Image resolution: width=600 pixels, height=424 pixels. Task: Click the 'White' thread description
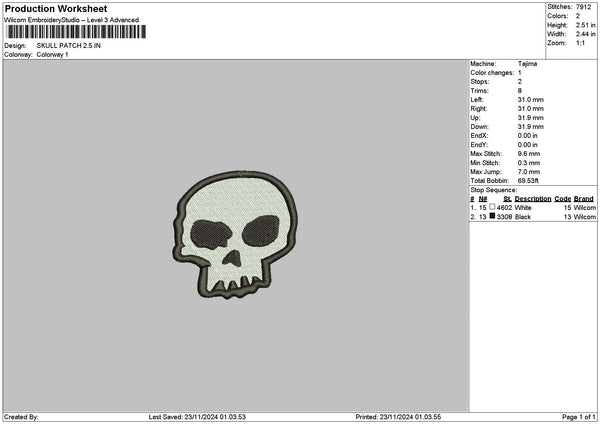523,208
